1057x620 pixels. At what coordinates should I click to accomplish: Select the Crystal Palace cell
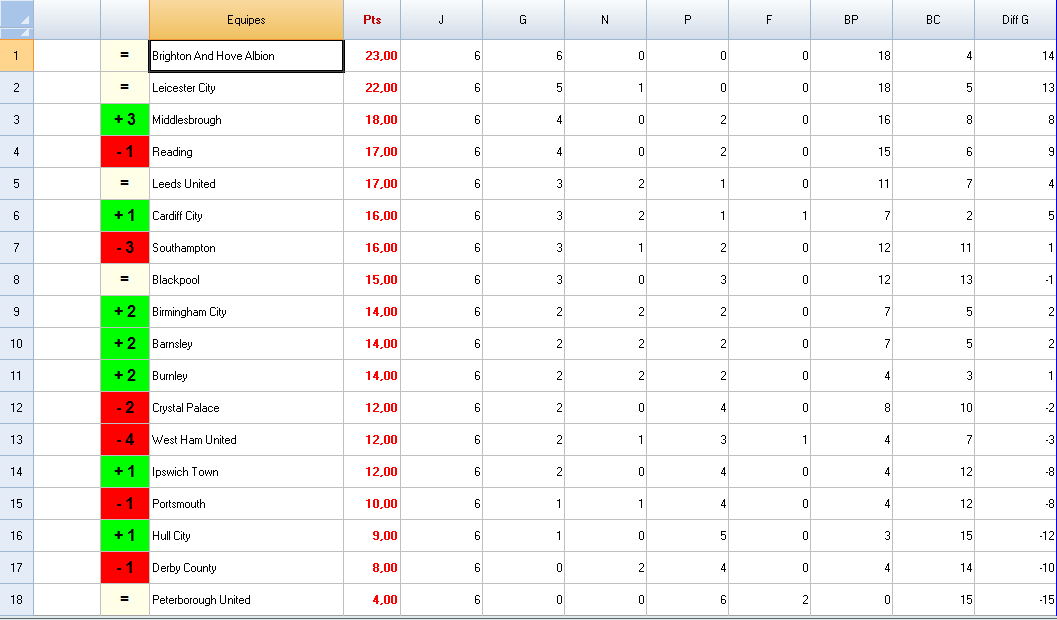[x=246, y=408]
